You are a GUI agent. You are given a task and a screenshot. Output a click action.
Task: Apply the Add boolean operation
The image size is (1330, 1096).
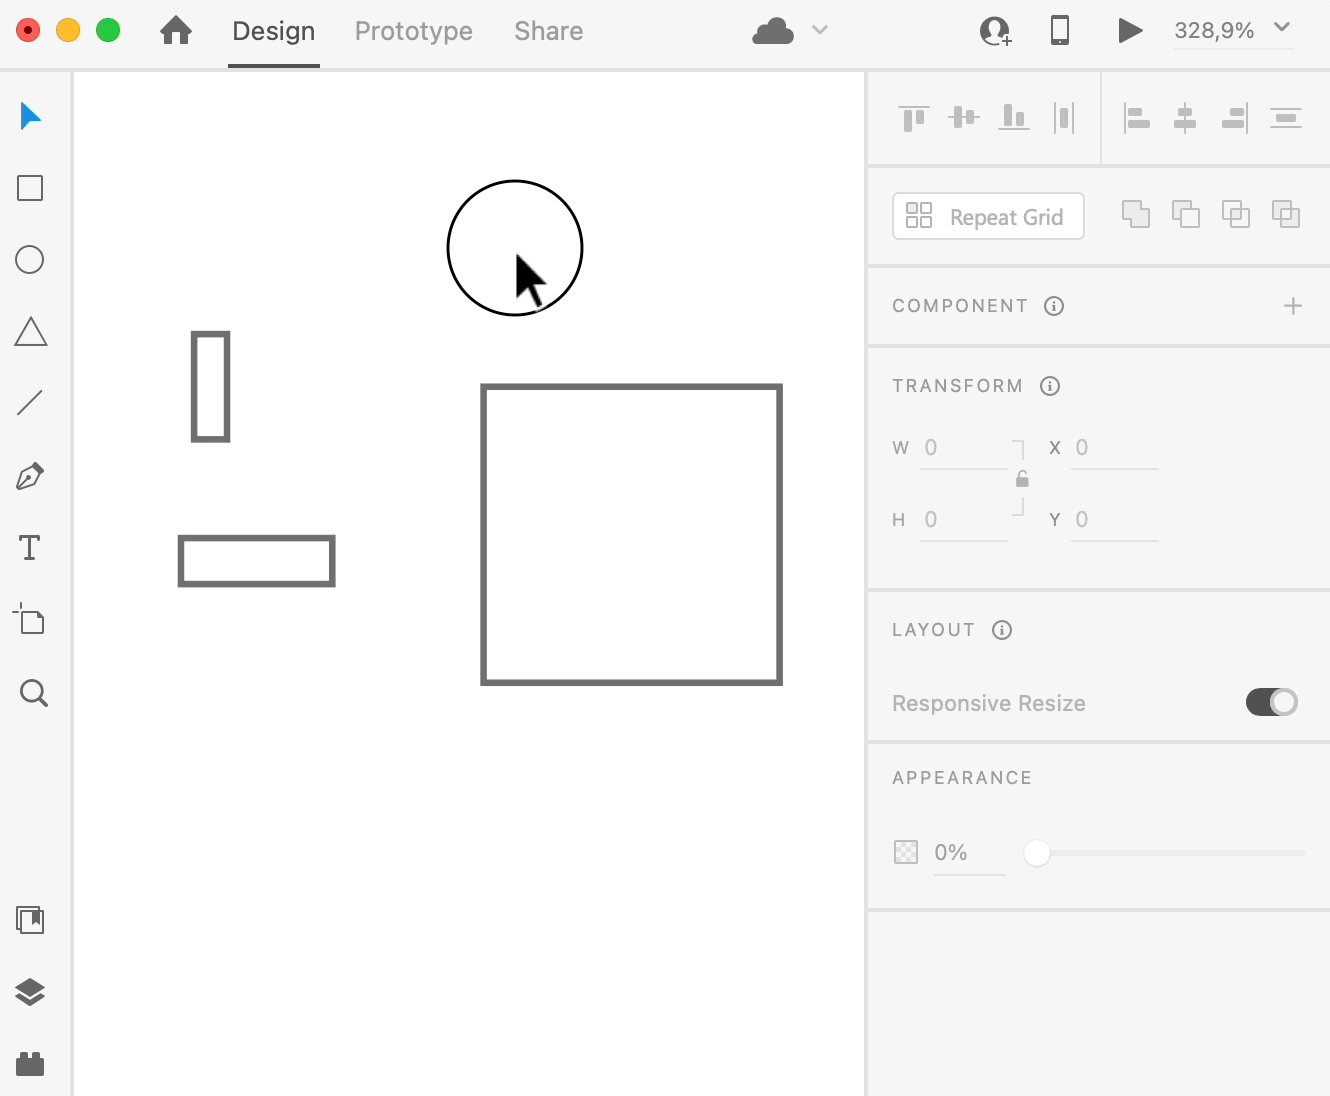tap(1136, 214)
